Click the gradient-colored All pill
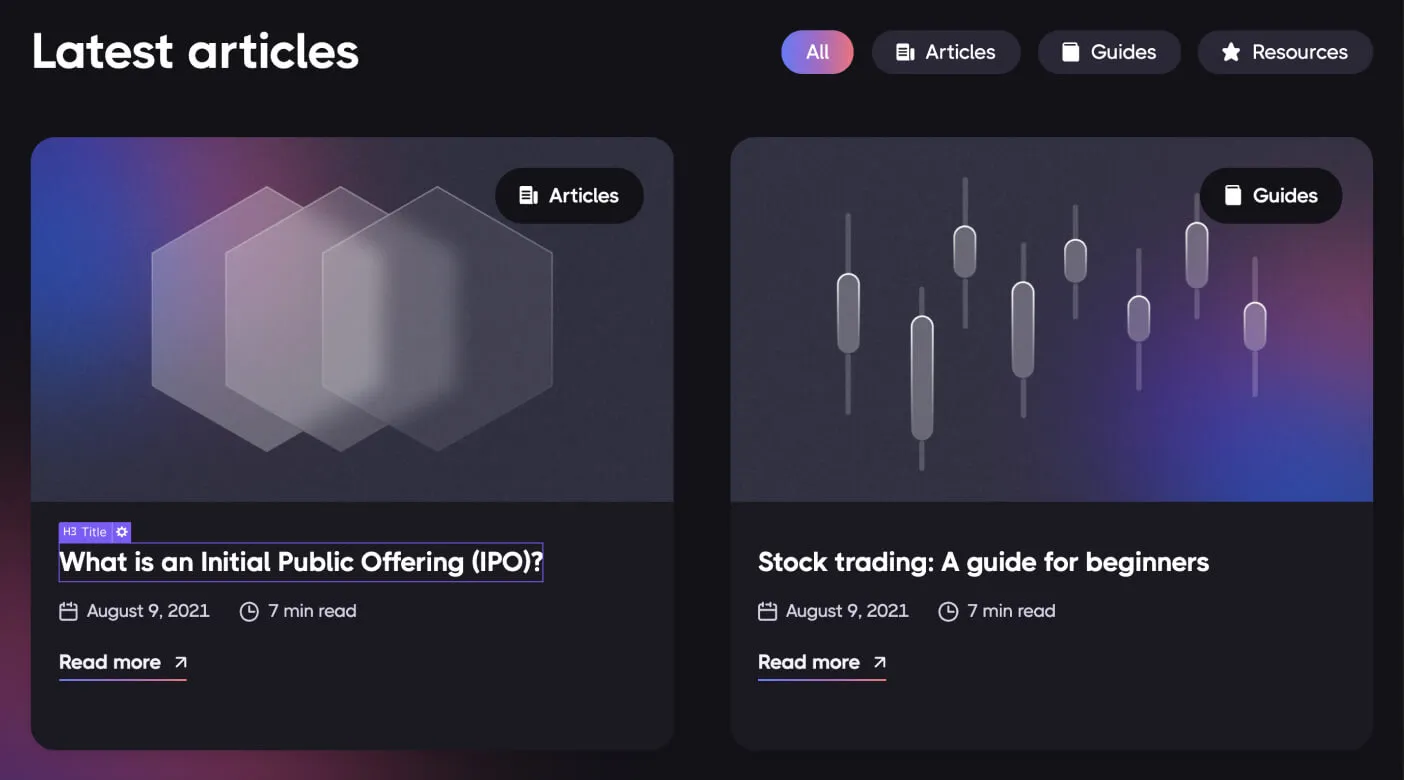This screenshot has width=1404, height=780. [817, 51]
